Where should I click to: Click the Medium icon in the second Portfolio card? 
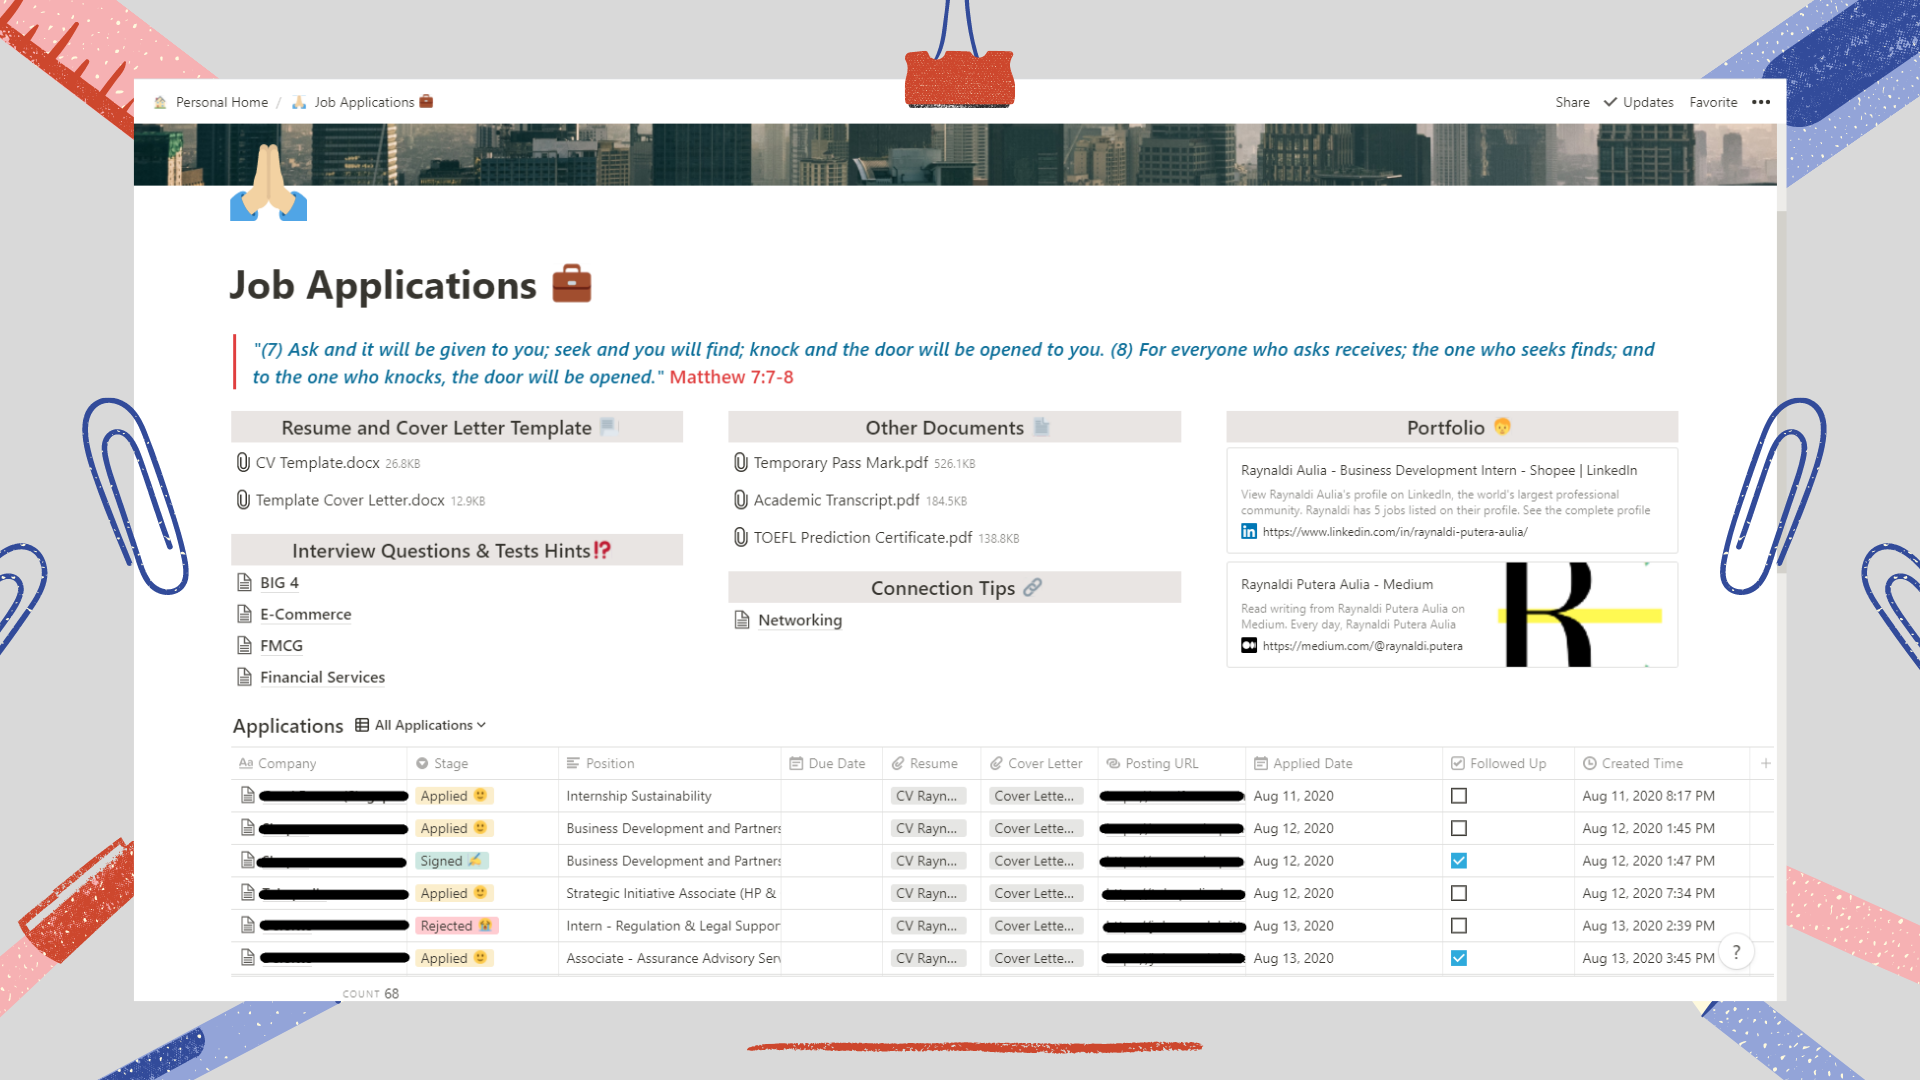click(1249, 645)
